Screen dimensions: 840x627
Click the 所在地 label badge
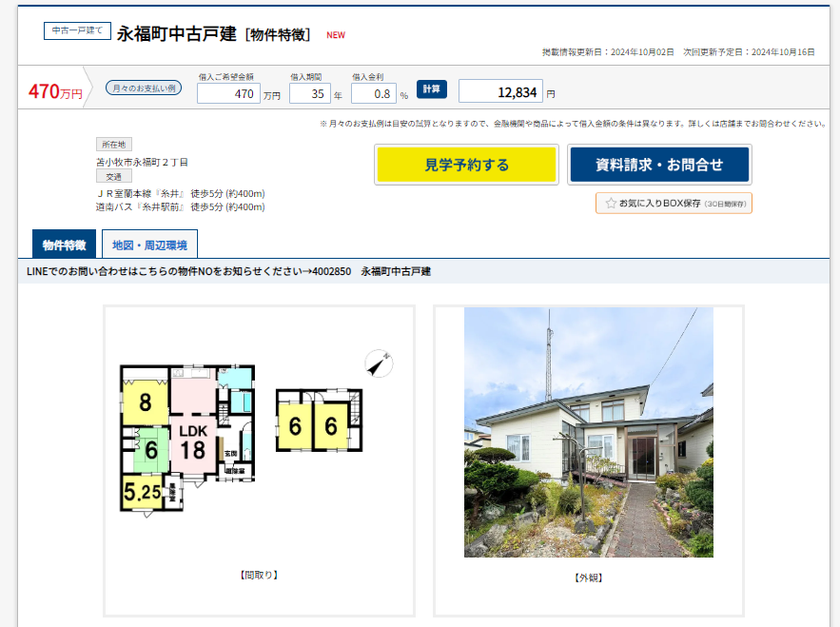(113, 145)
